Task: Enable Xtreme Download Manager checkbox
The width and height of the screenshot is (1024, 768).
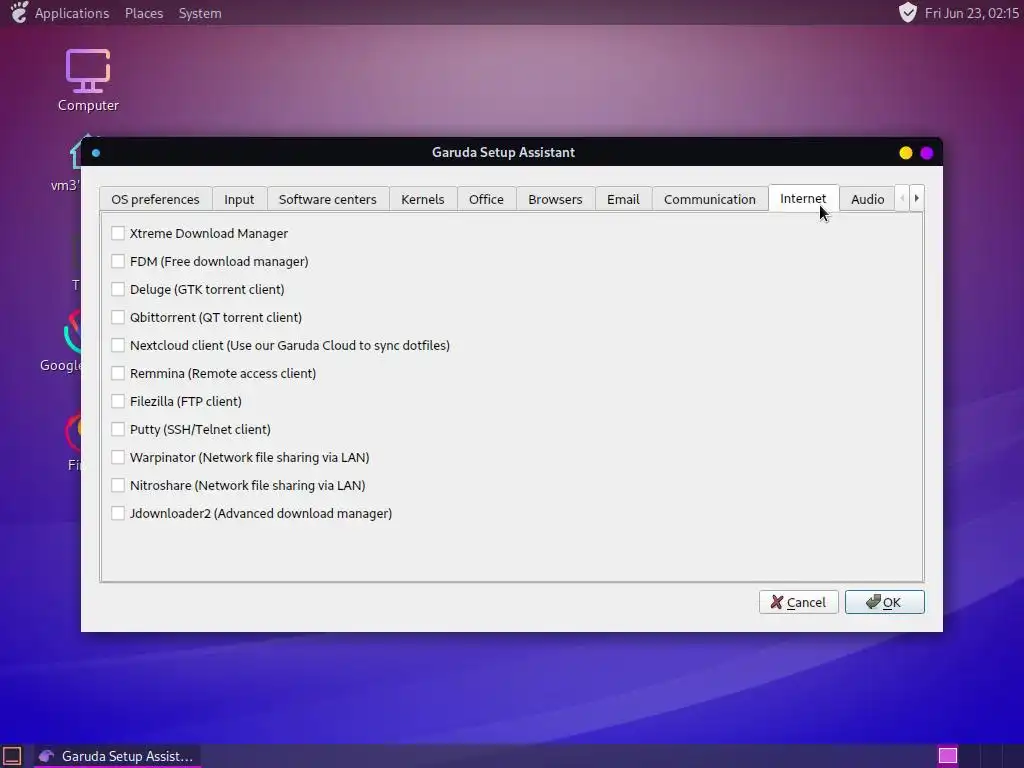Action: [118, 233]
